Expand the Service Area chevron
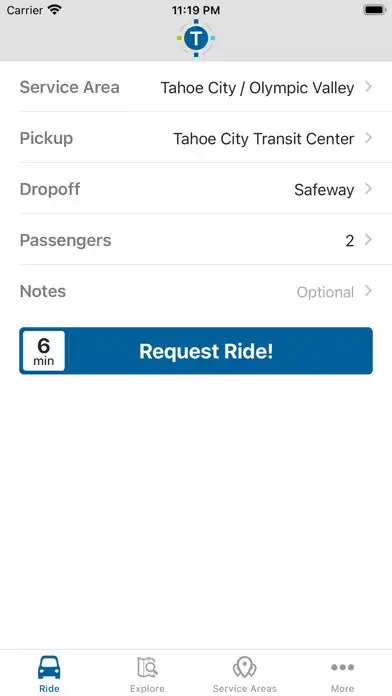The width and height of the screenshot is (392, 696). point(368,87)
